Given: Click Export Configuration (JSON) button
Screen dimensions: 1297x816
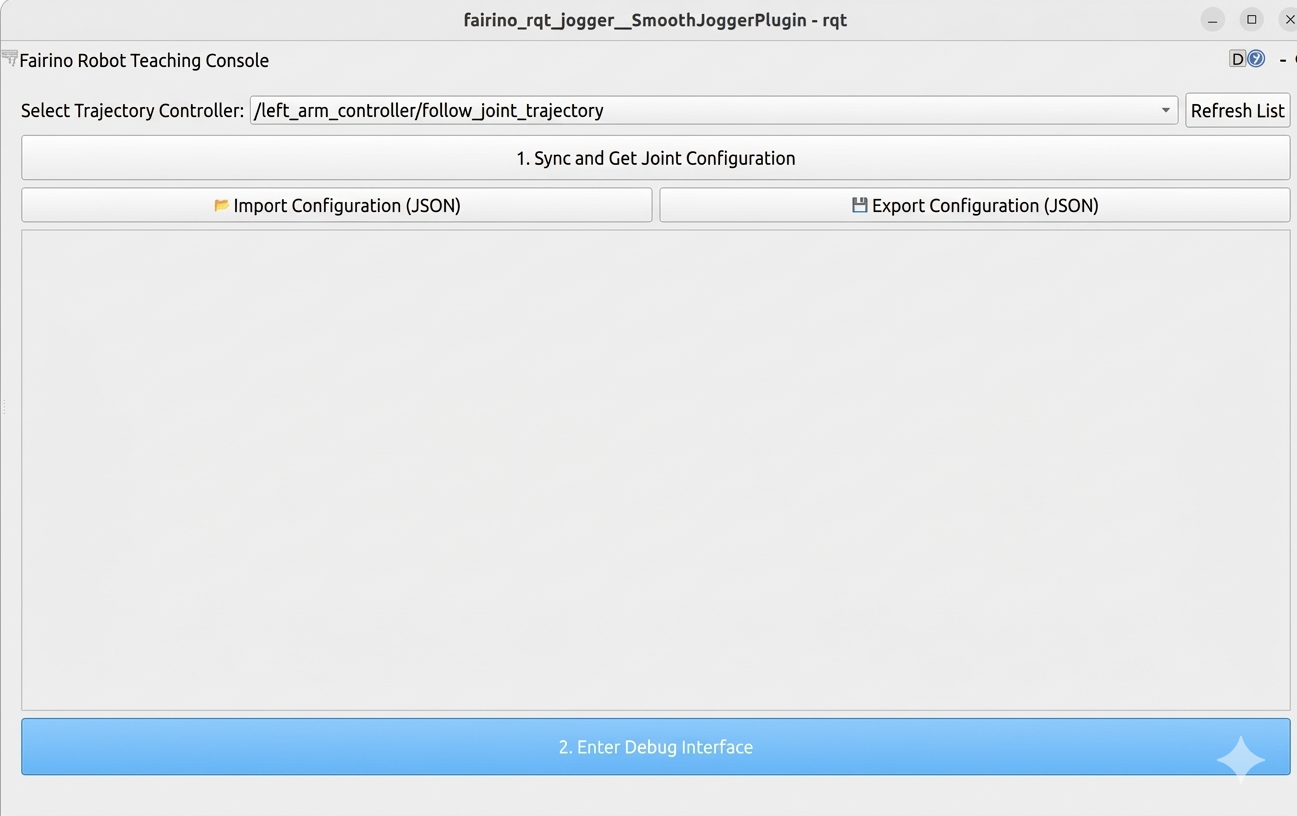Looking at the screenshot, I should [x=975, y=205].
